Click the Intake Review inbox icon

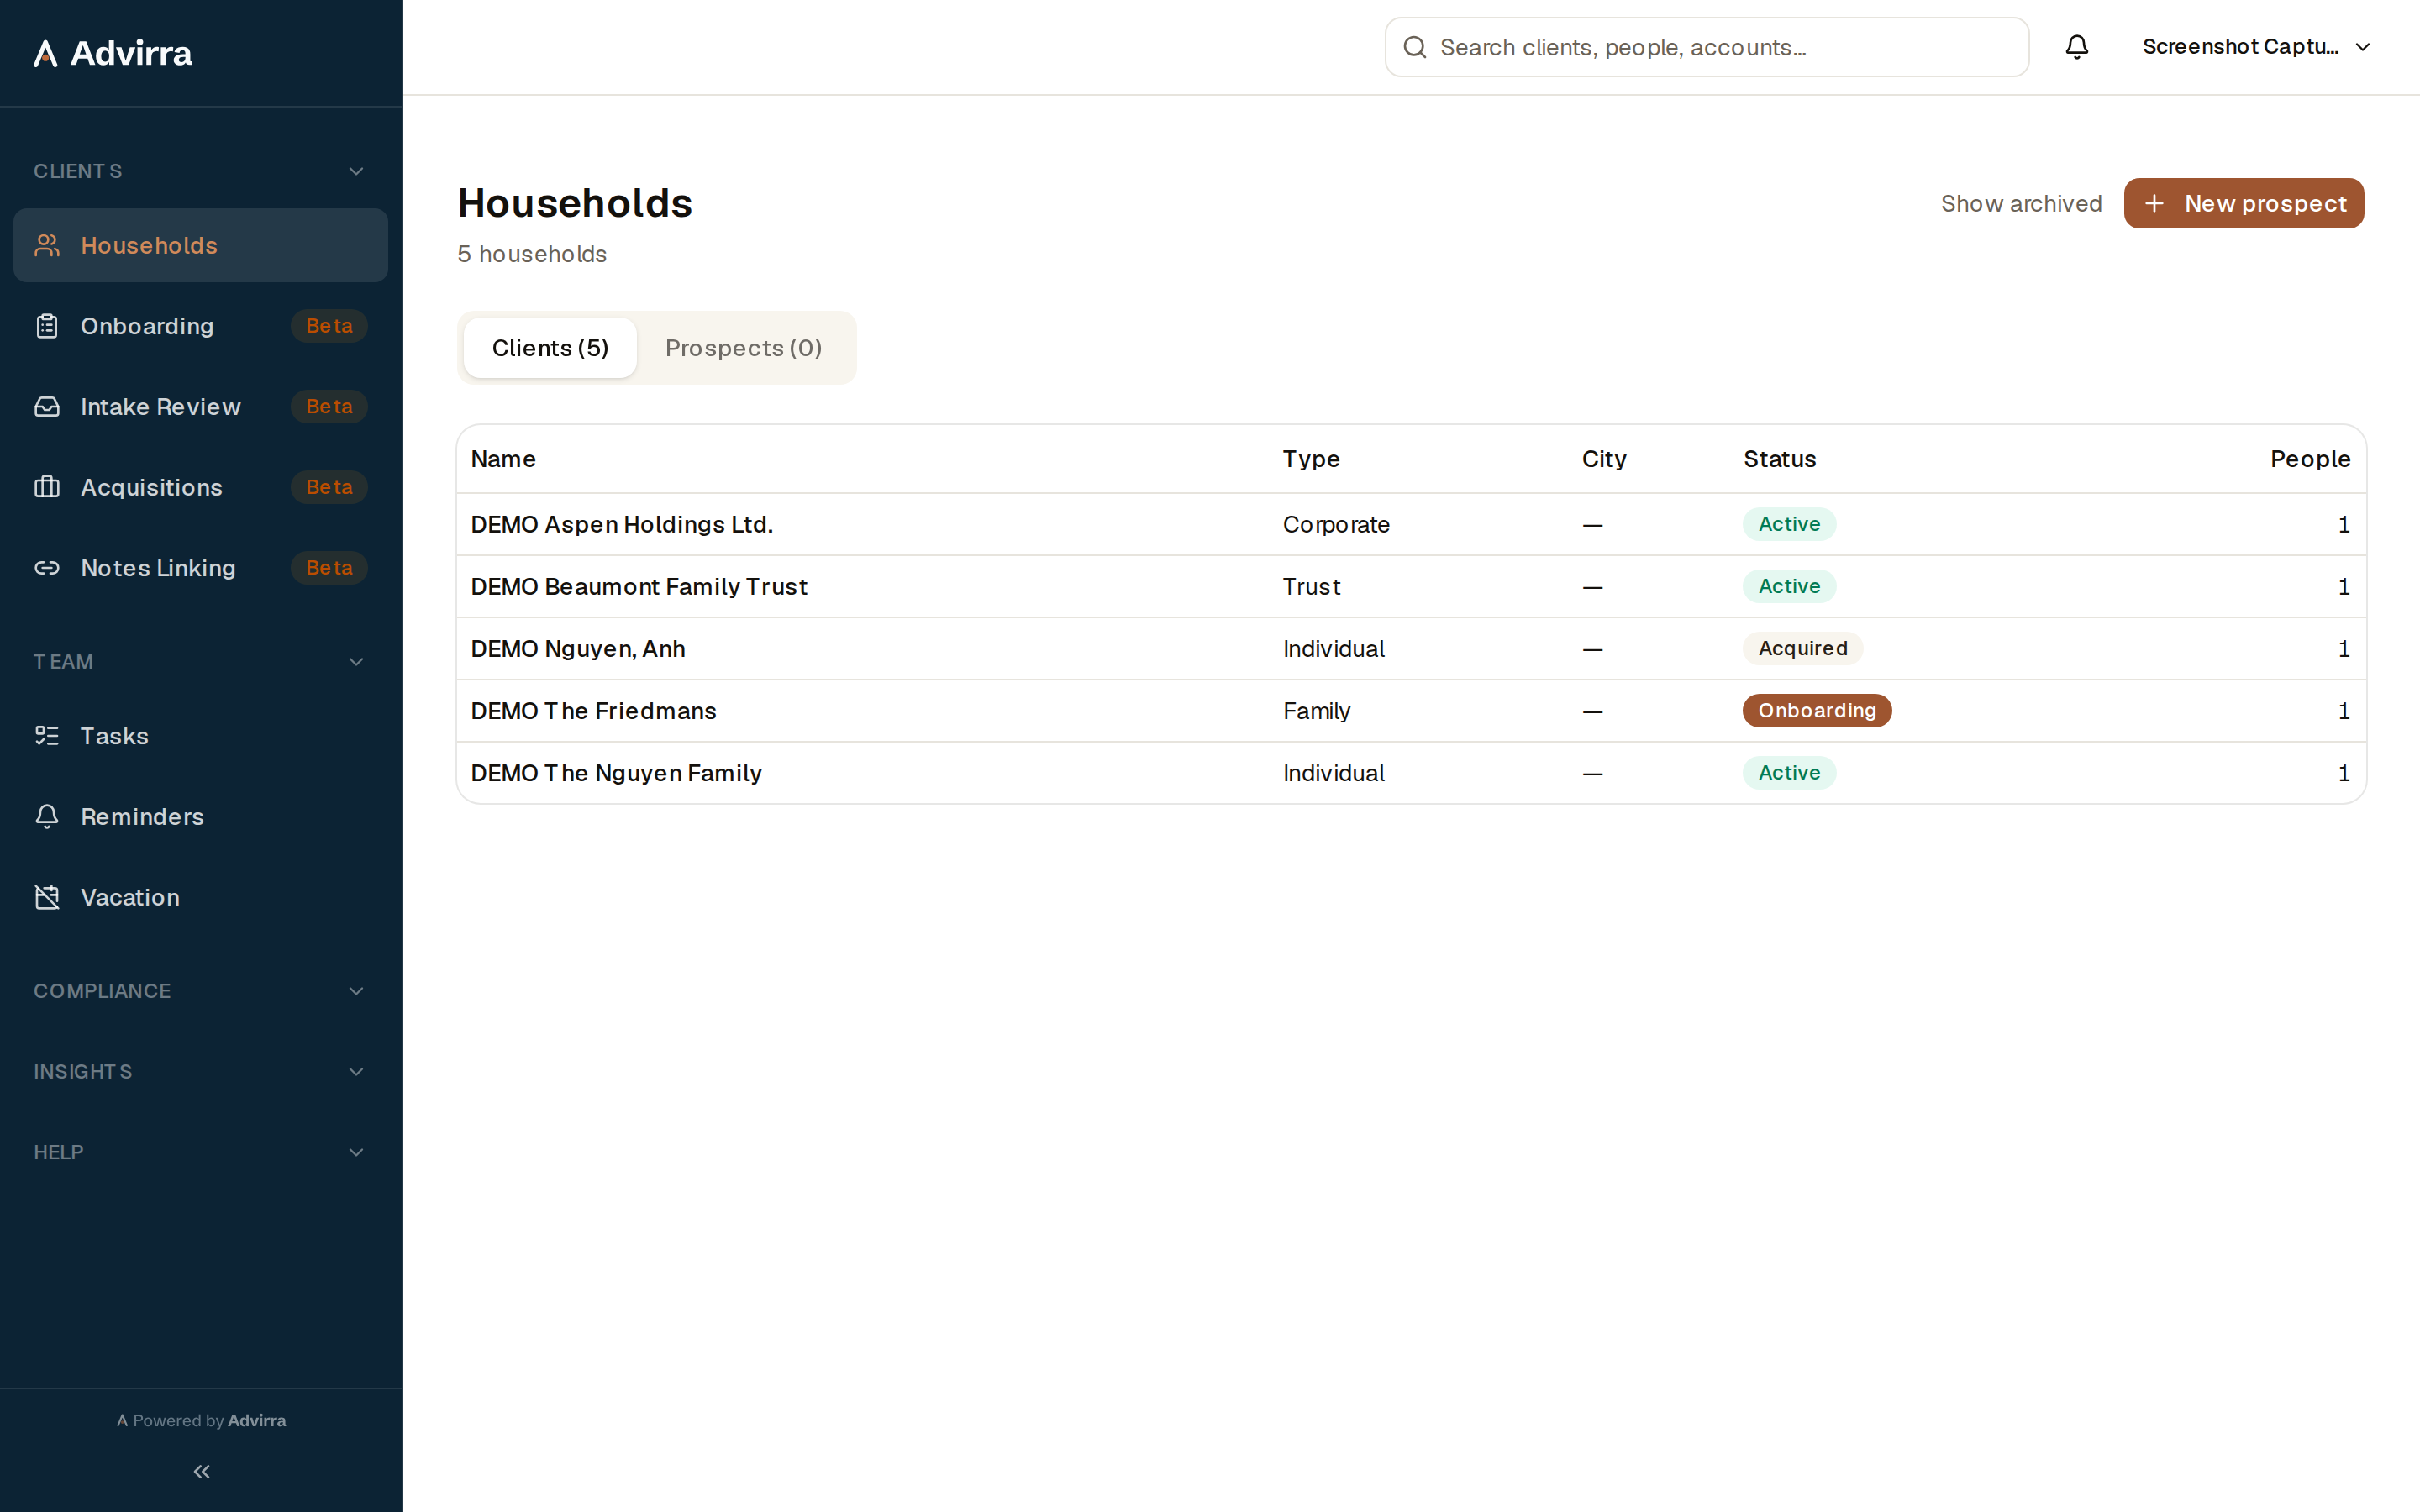[47, 407]
